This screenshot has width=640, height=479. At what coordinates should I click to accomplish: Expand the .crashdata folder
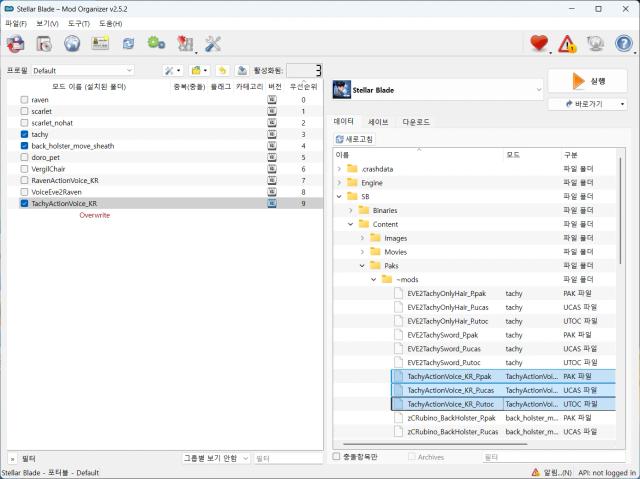click(x=339, y=169)
